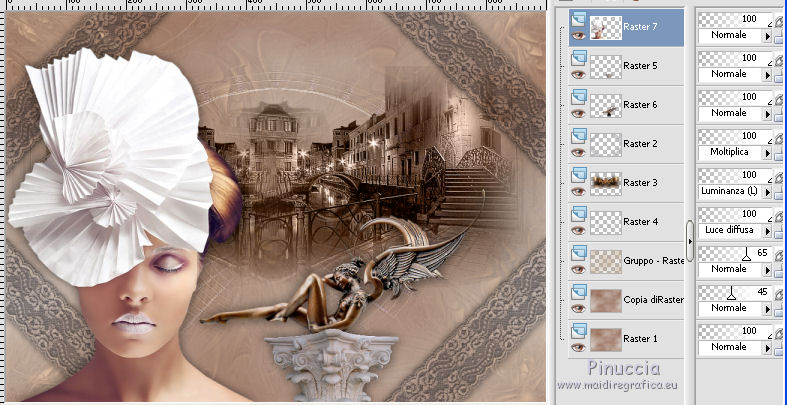The image size is (787, 405).
Task: Click raster layer type icon of Raster 3
Action: tap(579, 175)
